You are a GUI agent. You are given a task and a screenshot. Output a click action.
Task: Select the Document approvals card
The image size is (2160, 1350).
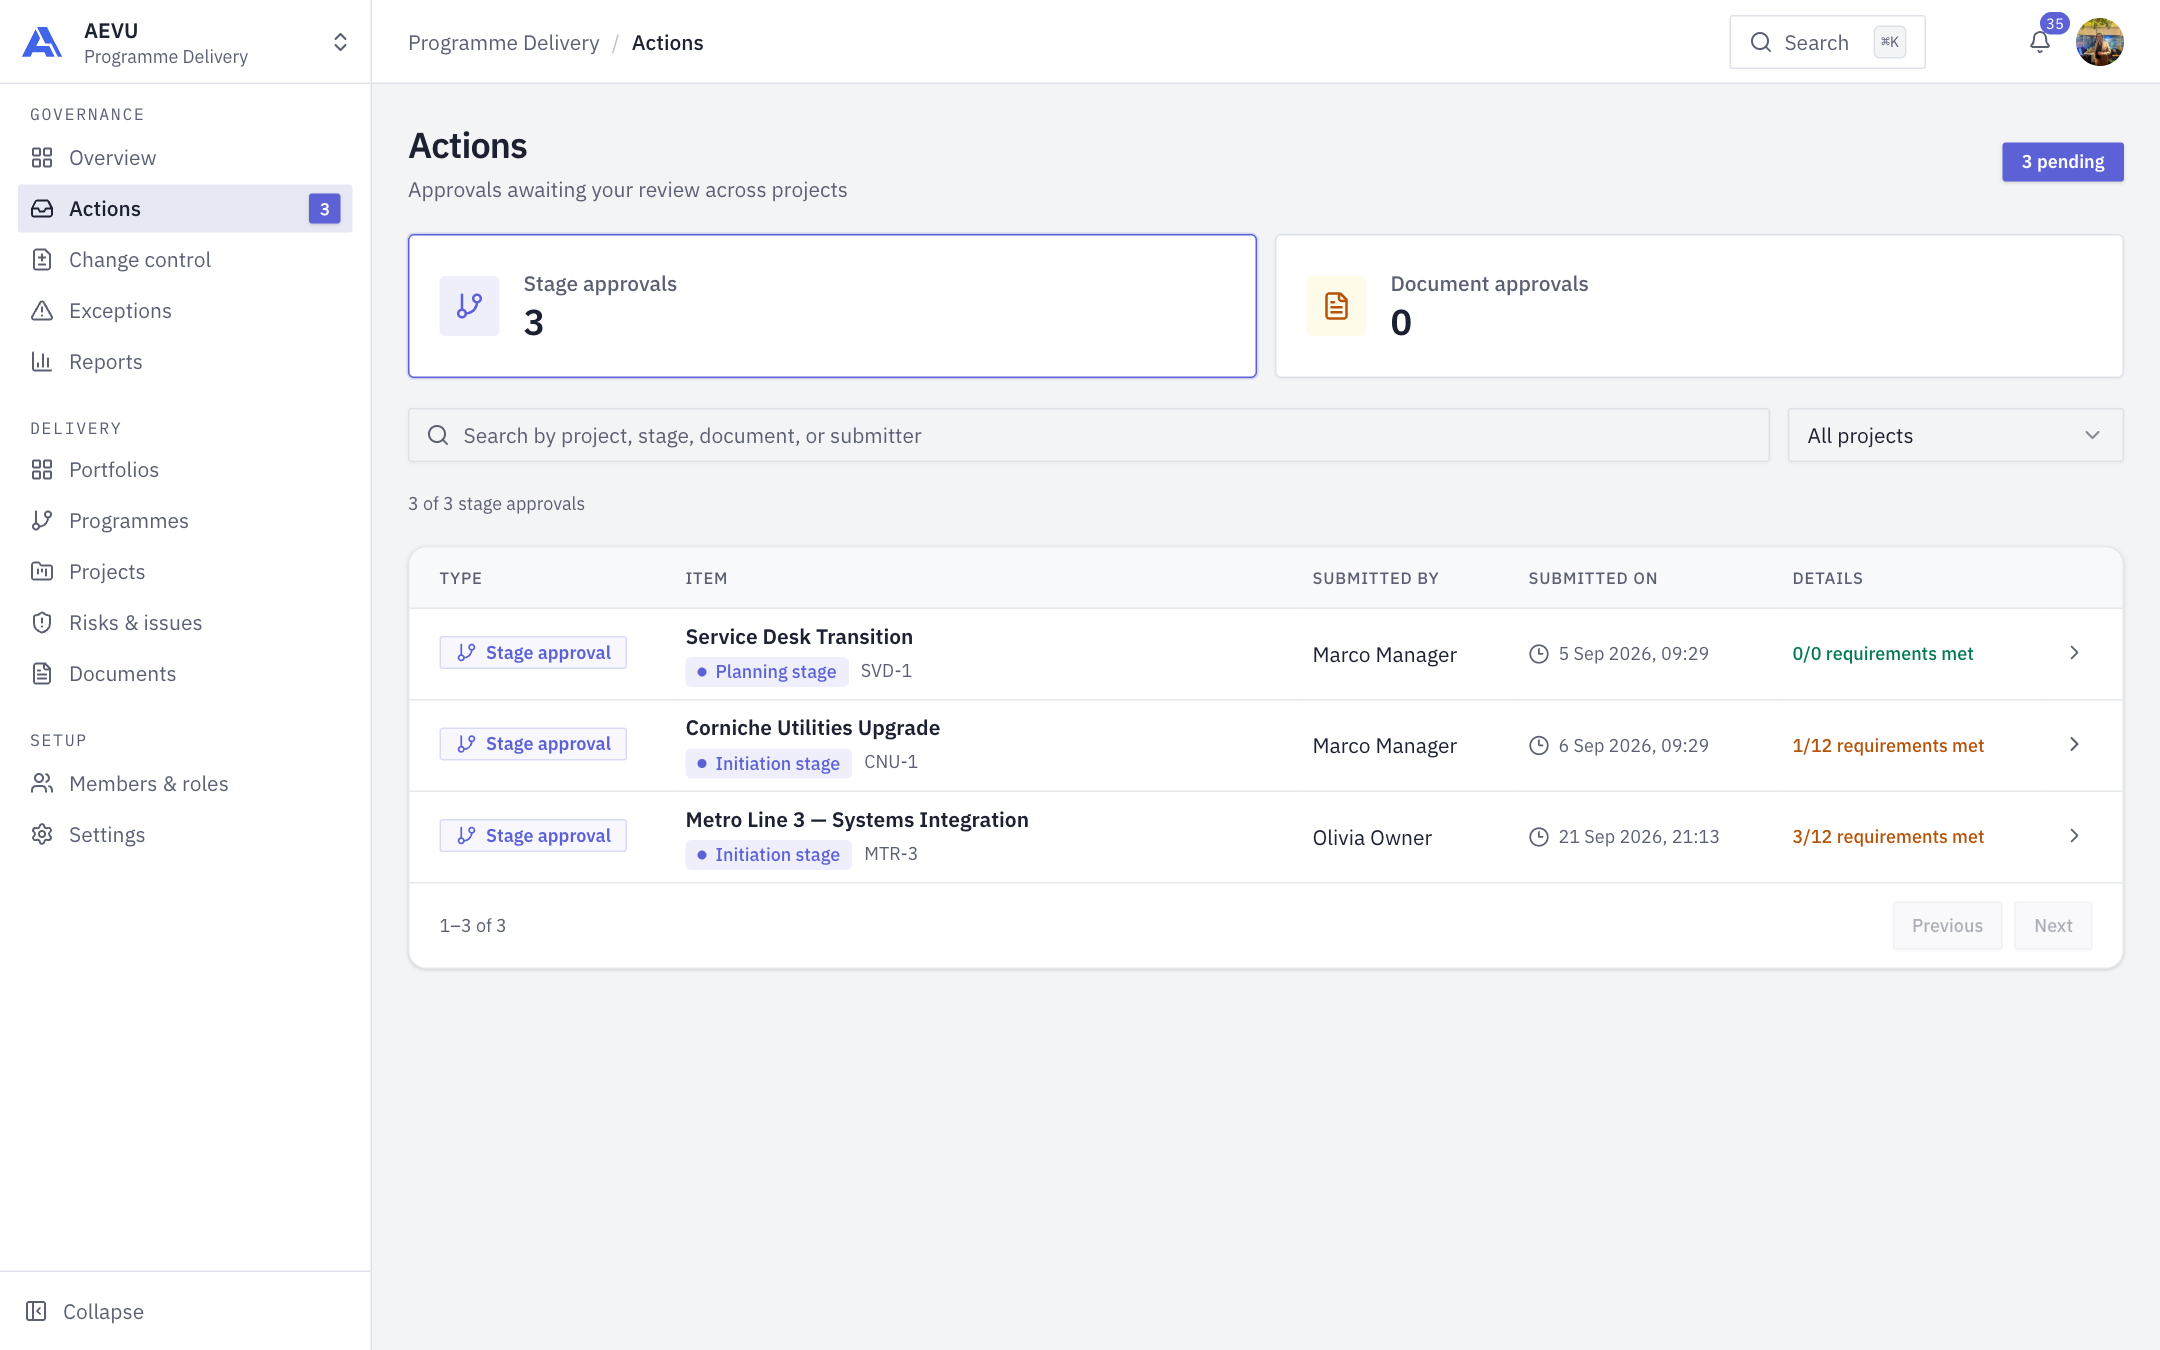pyautogui.click(x=1699, y=306)
